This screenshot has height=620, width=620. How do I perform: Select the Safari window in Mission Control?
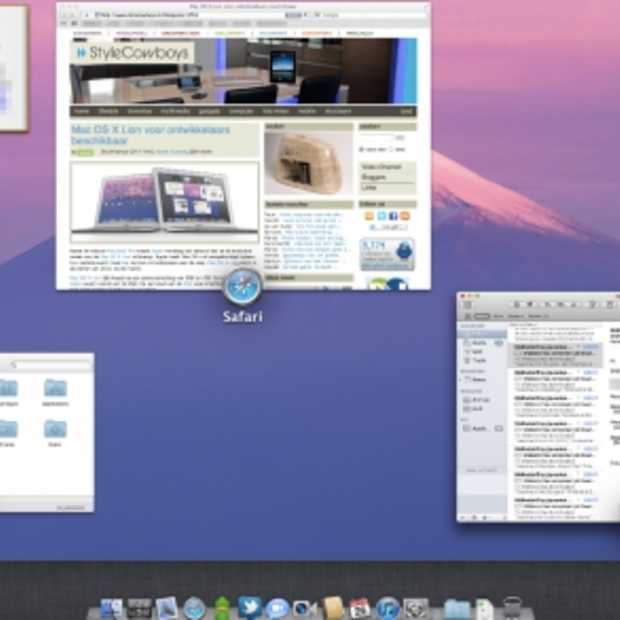243,146
